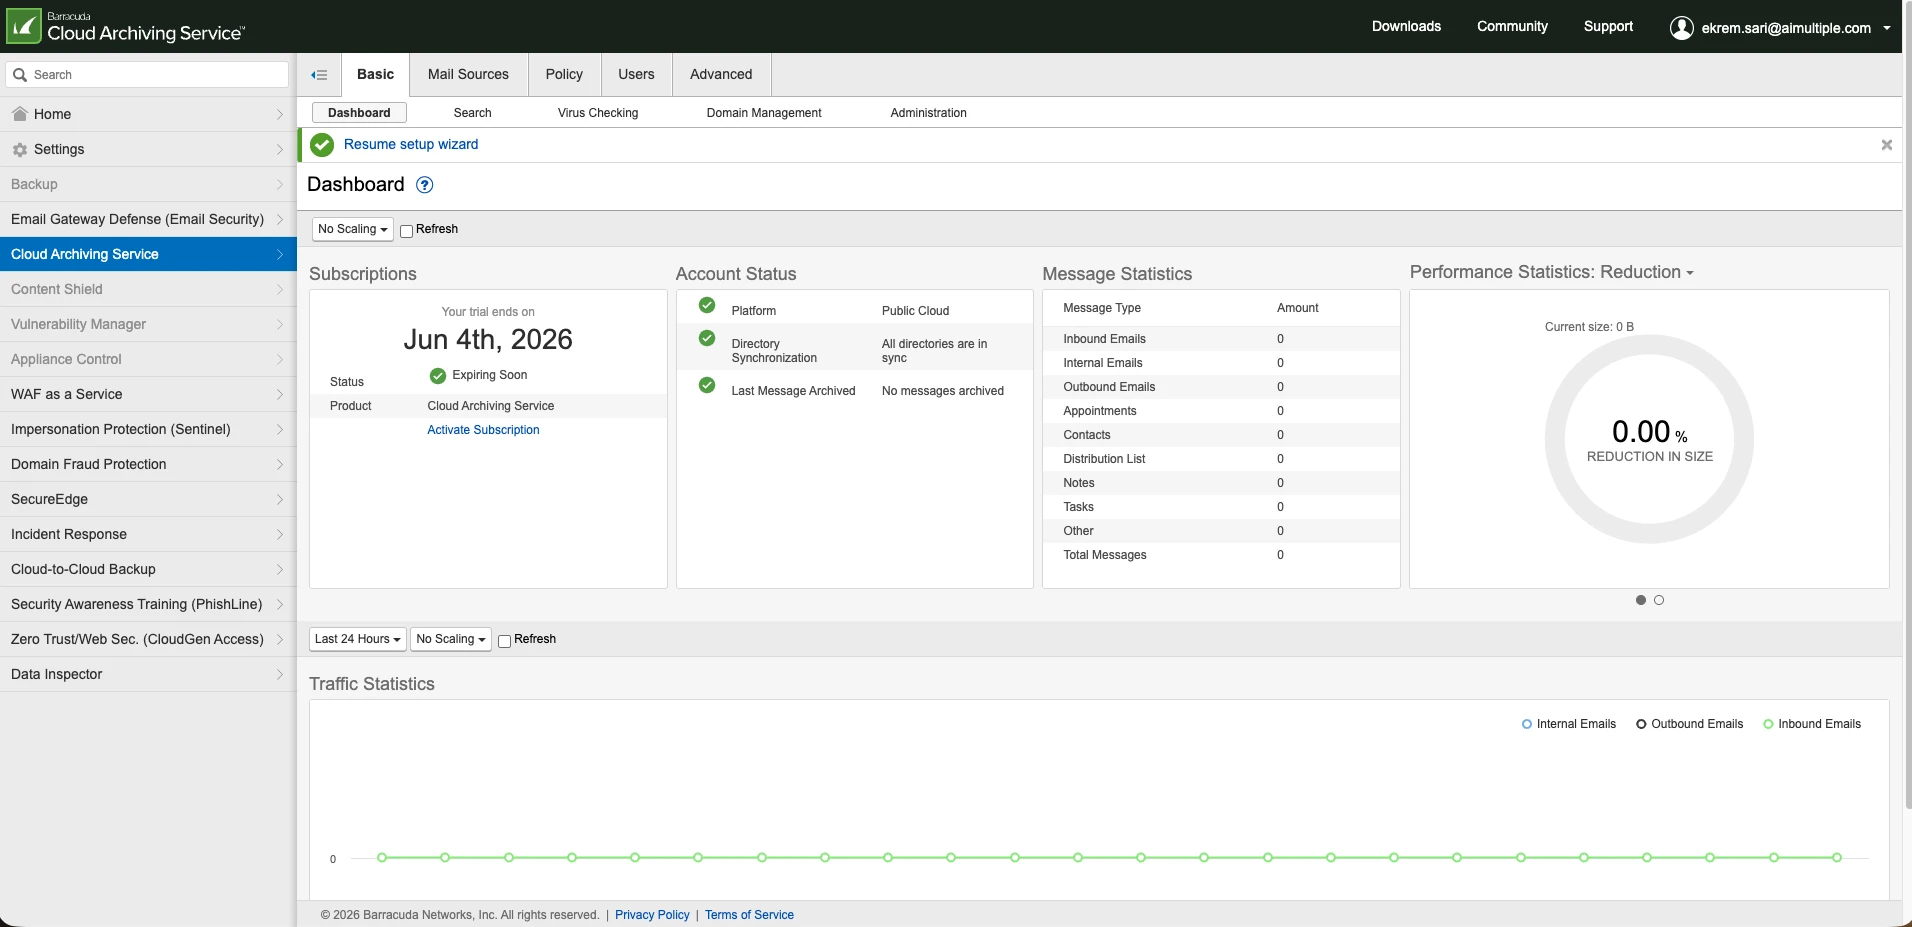Screen dimensions: 1912x927
Task: Click the sidebar Search input field
Action: [x=148, y=75]
